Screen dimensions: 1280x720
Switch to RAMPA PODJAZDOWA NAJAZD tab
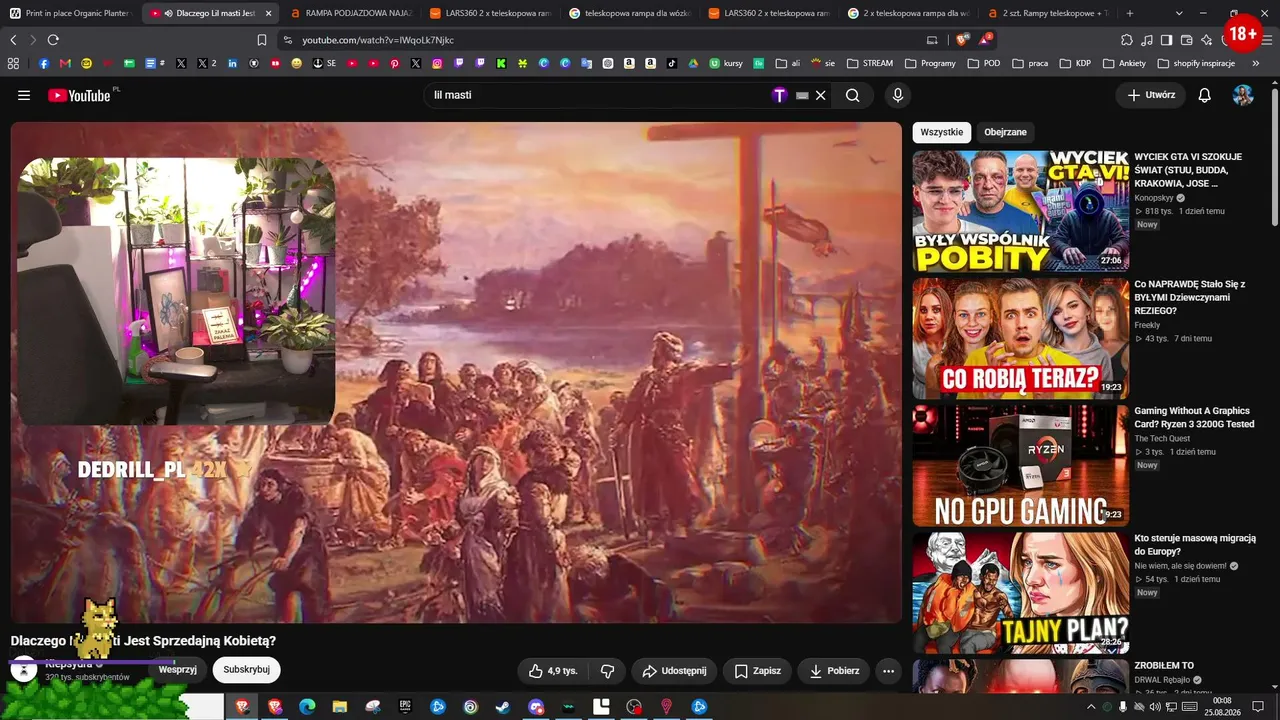click(350, 13)
